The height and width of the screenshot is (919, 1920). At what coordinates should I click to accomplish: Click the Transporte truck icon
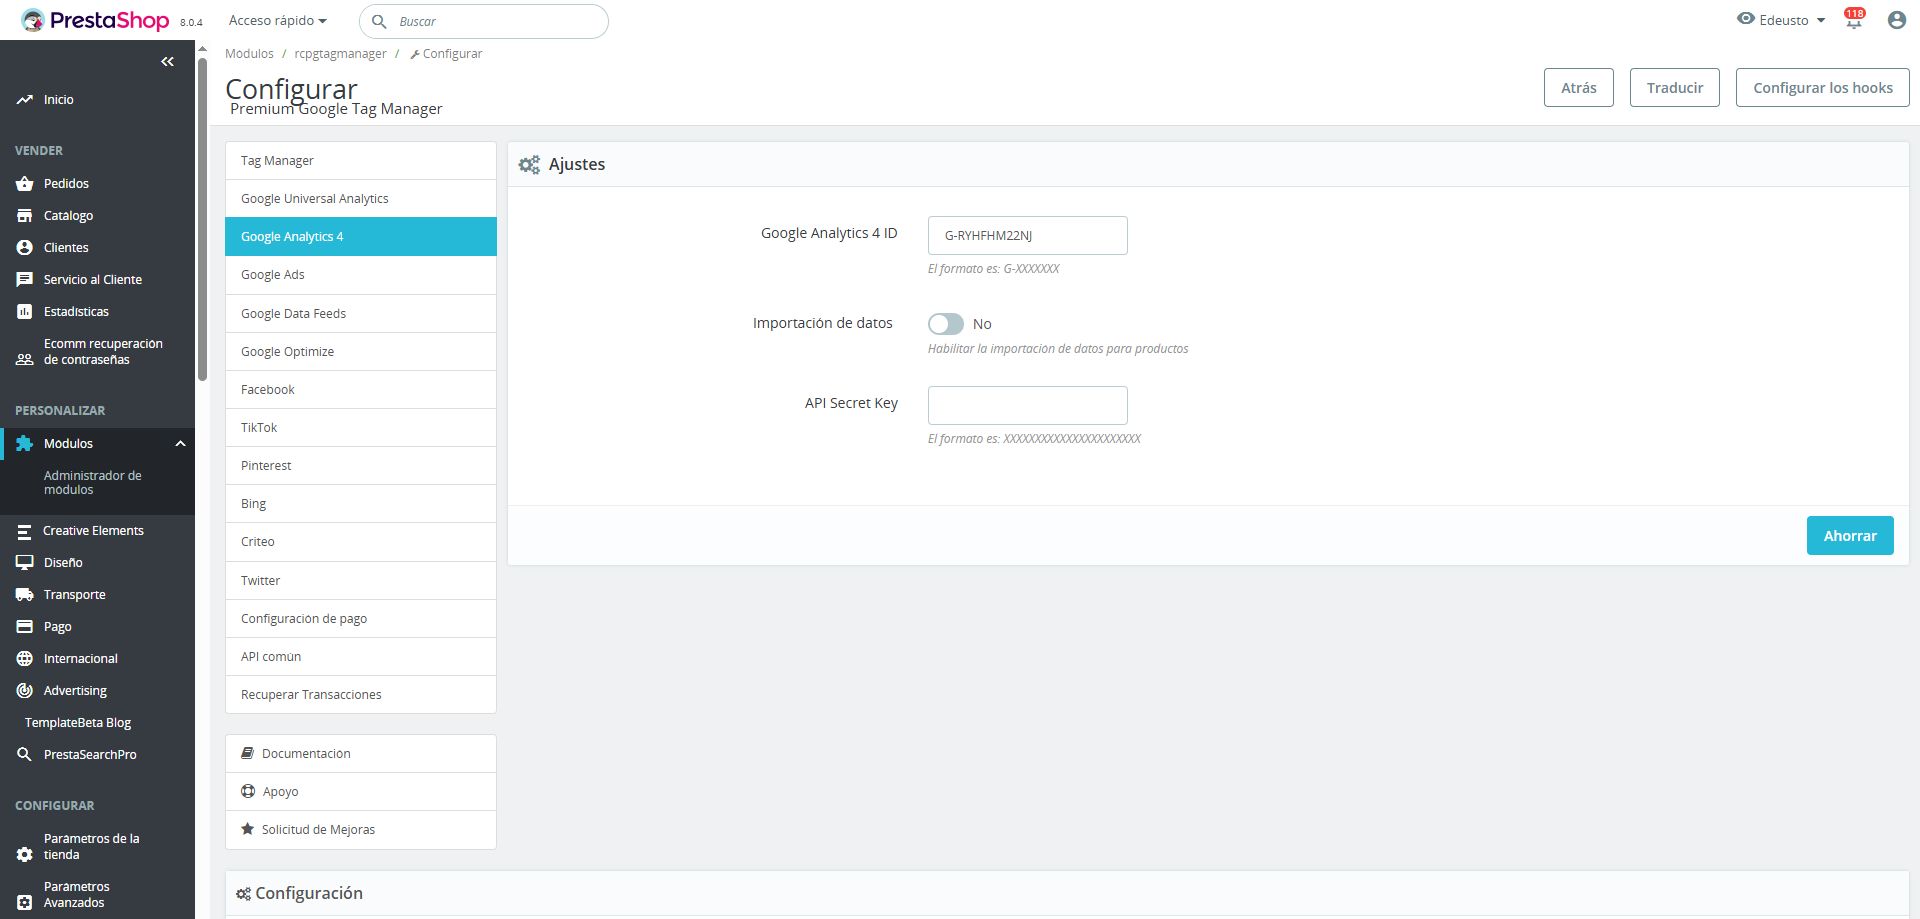coord(25,595)
